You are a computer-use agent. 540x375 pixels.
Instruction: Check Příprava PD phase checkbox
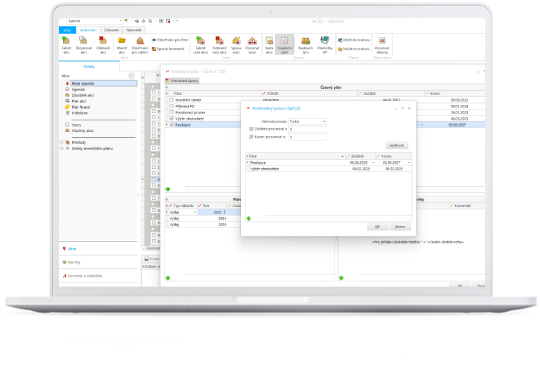pyautogui.click(x=172, y=106)
